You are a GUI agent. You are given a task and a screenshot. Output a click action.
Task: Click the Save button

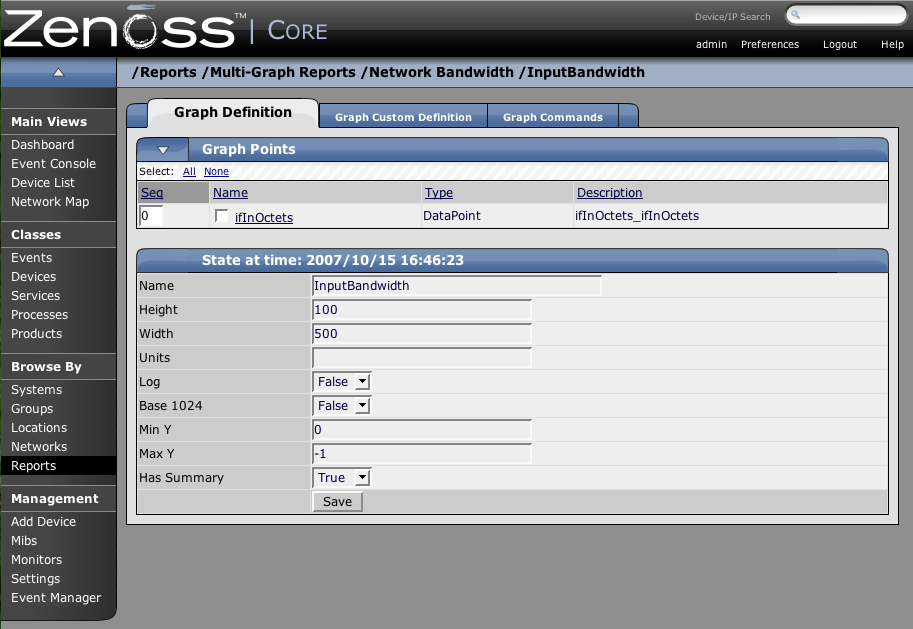(x=338, y=501)
